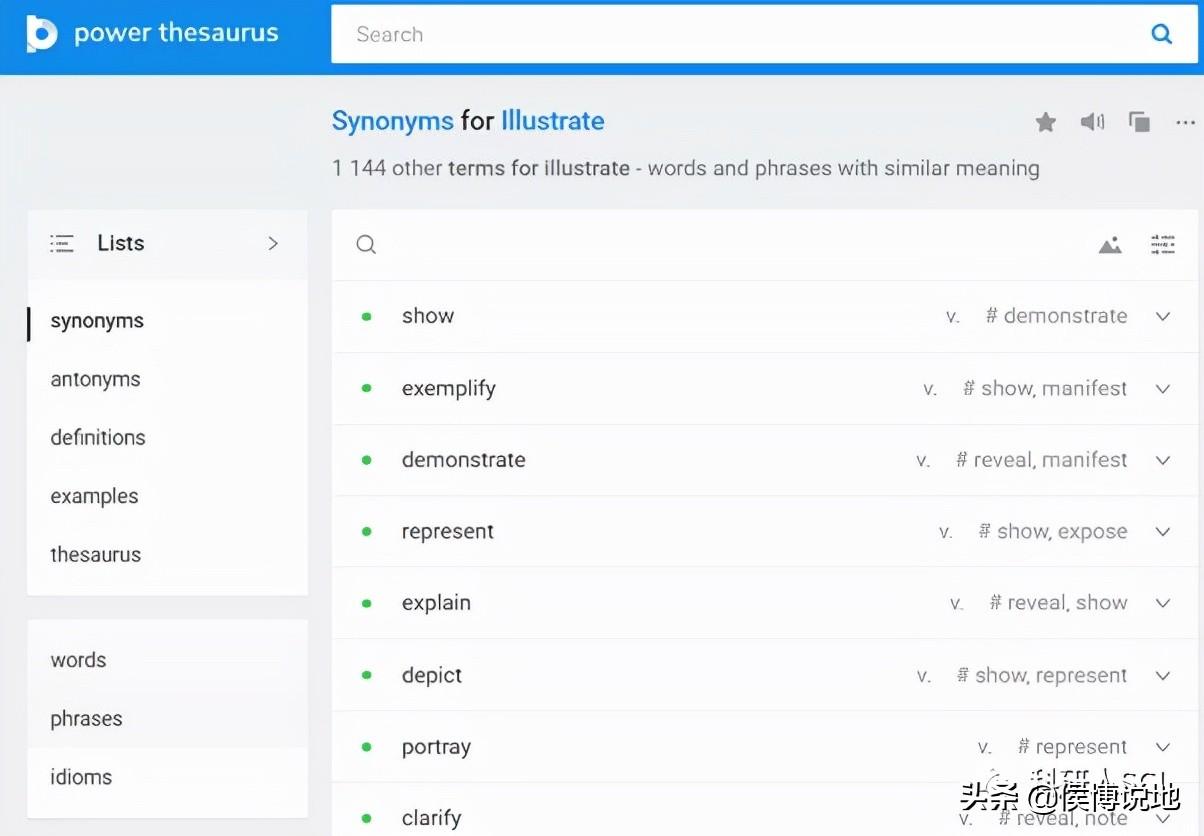Open the synonym depict
The width and height of the screenshot is (1204, 836).
pos(432,676)
